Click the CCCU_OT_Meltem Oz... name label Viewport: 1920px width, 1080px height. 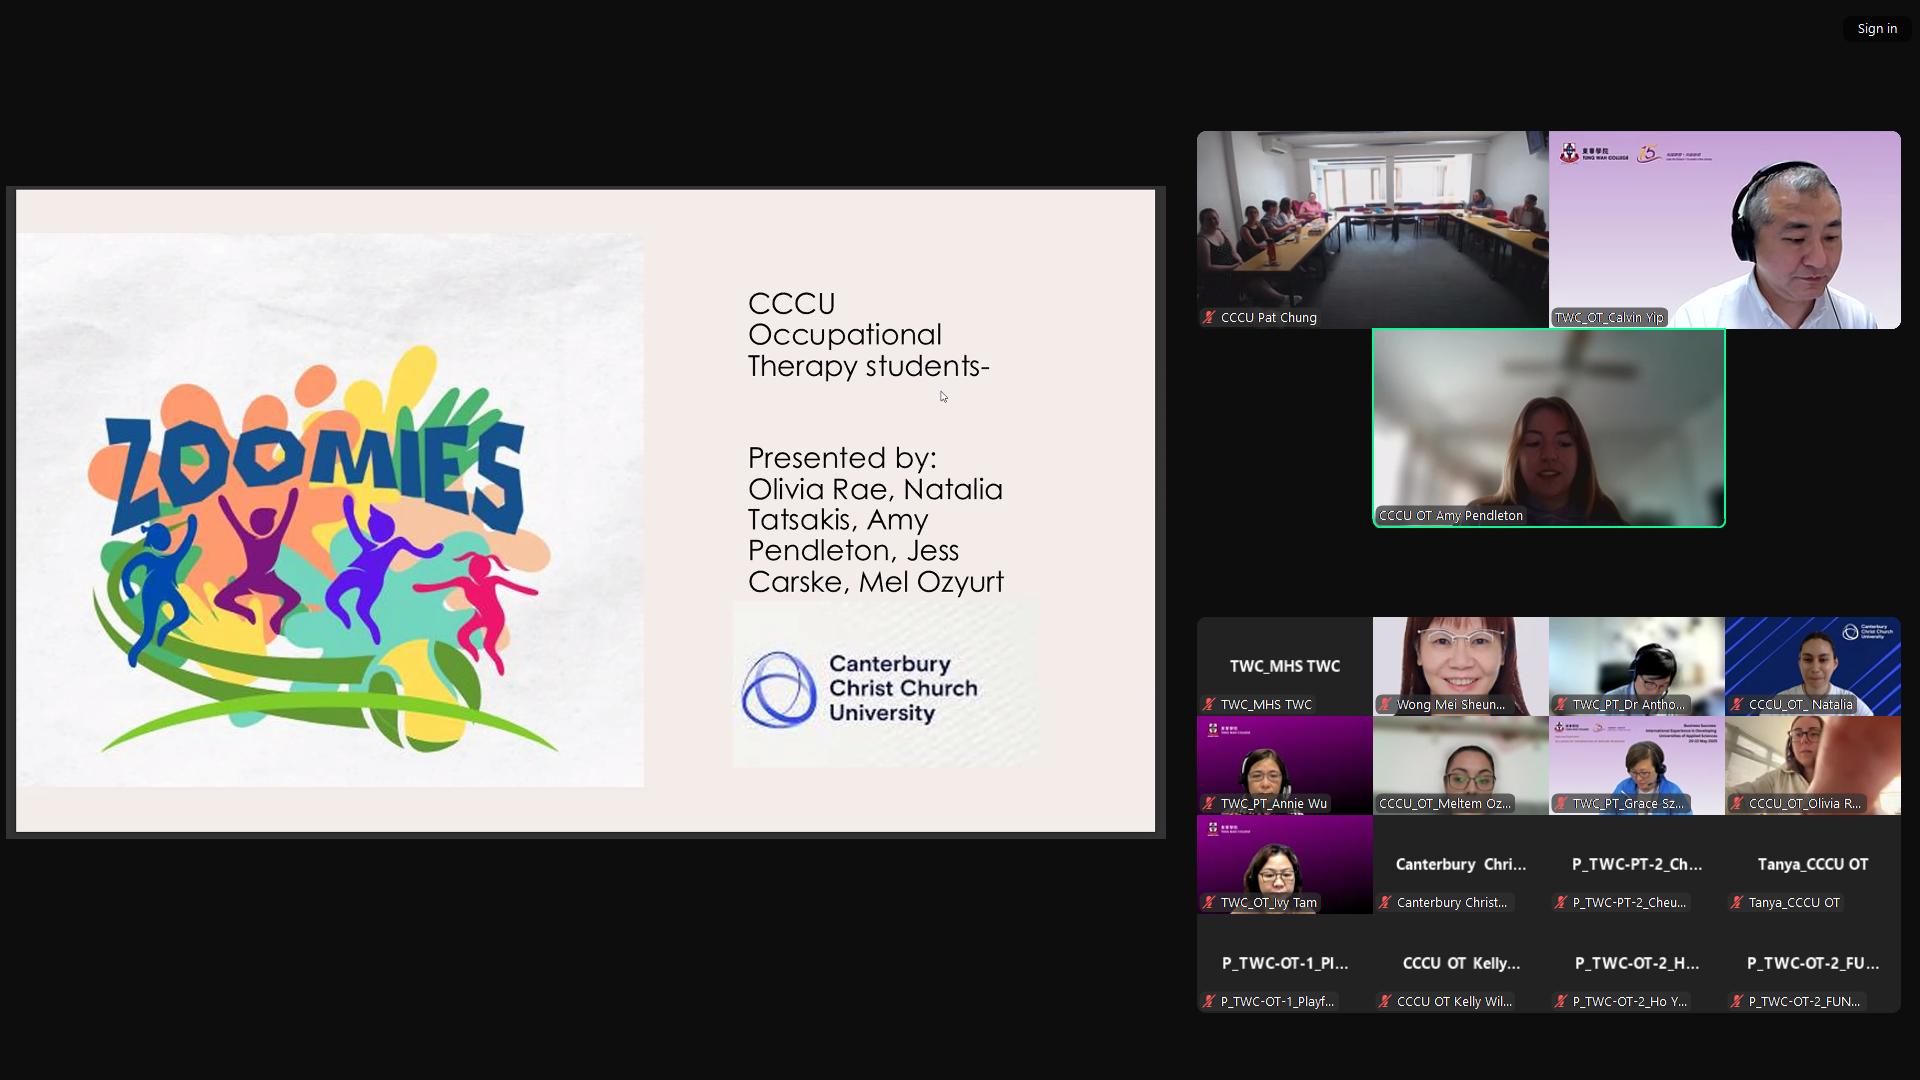1445,803
